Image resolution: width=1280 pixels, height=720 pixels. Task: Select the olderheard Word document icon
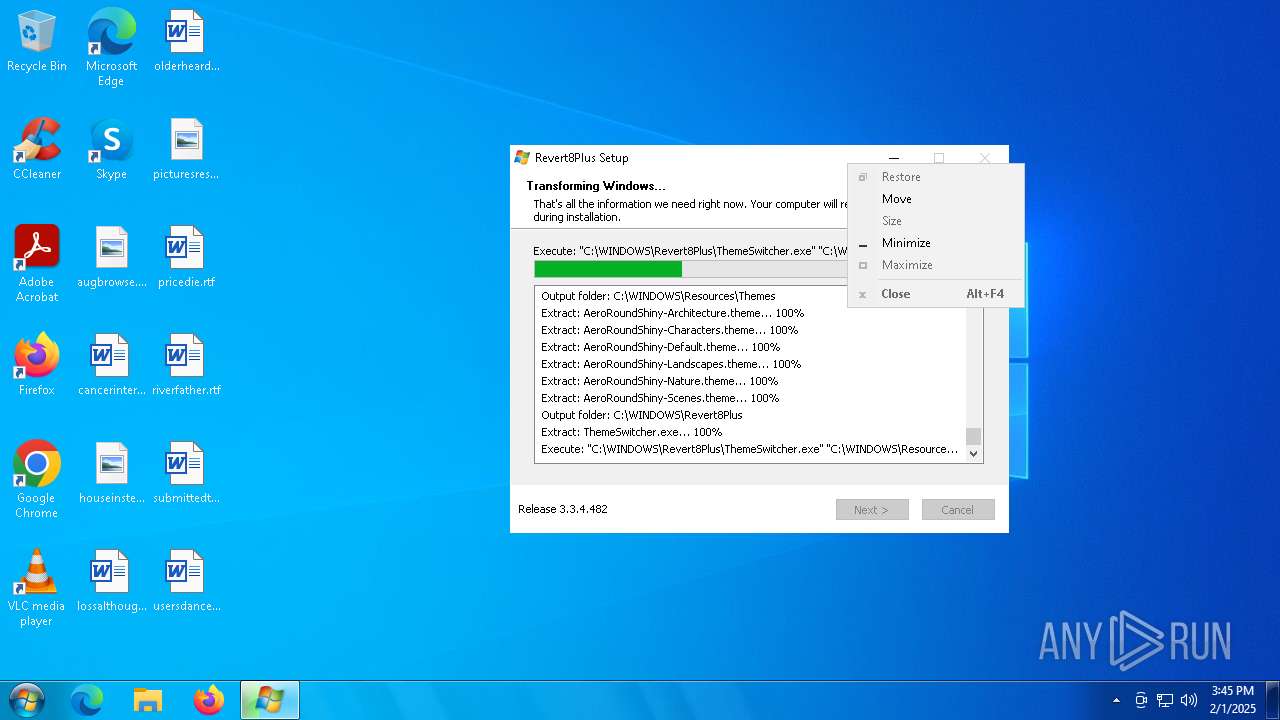(x=186, y=42)
